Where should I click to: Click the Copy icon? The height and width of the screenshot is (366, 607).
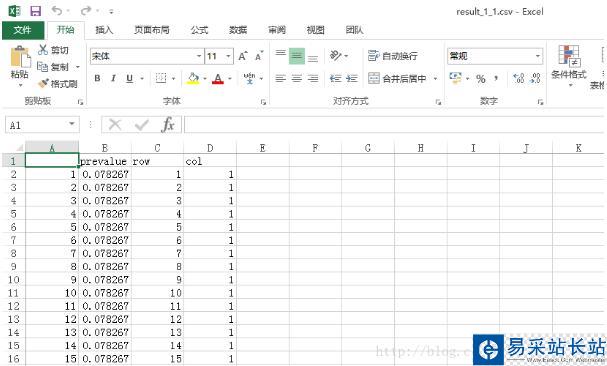43,67
